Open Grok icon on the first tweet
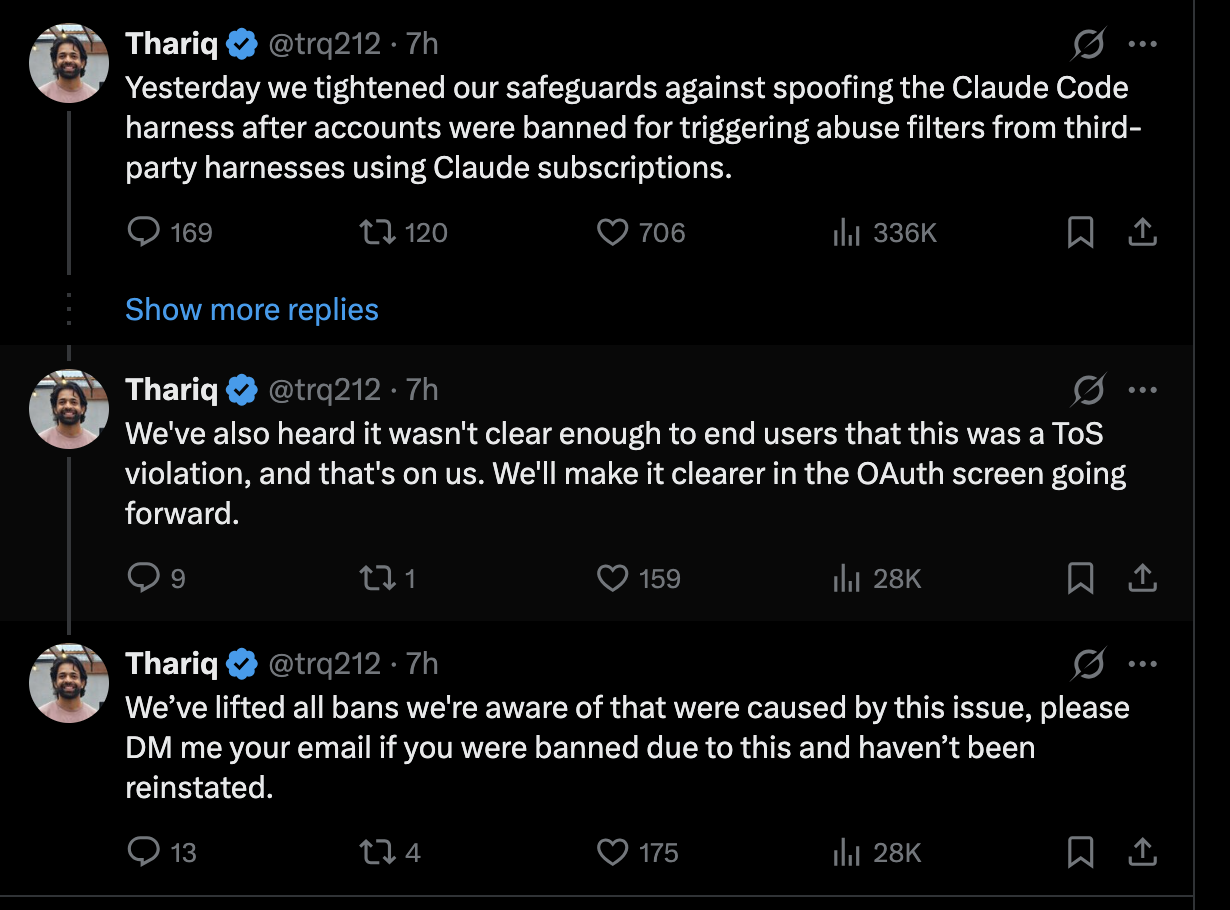The height and width of the screenshot is (910, 1230). [x=1089, y=45]
